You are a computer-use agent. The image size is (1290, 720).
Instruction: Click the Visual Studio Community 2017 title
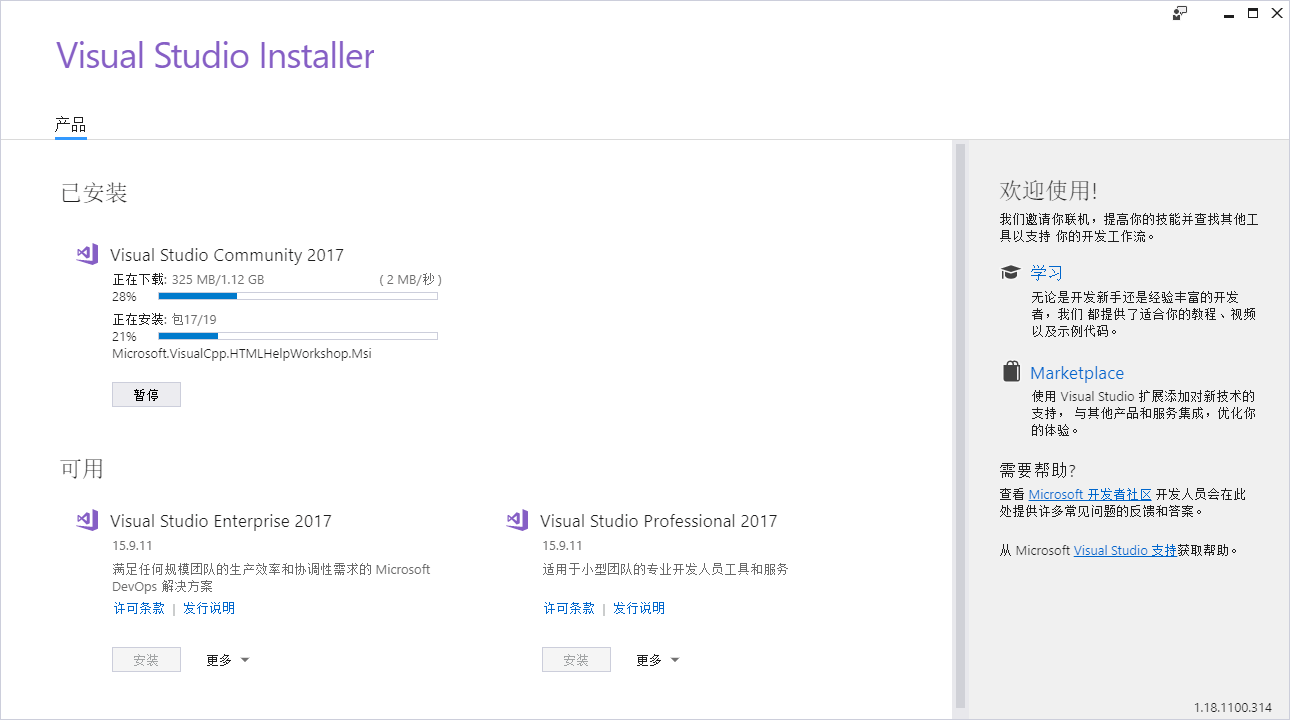coord(227,255)
